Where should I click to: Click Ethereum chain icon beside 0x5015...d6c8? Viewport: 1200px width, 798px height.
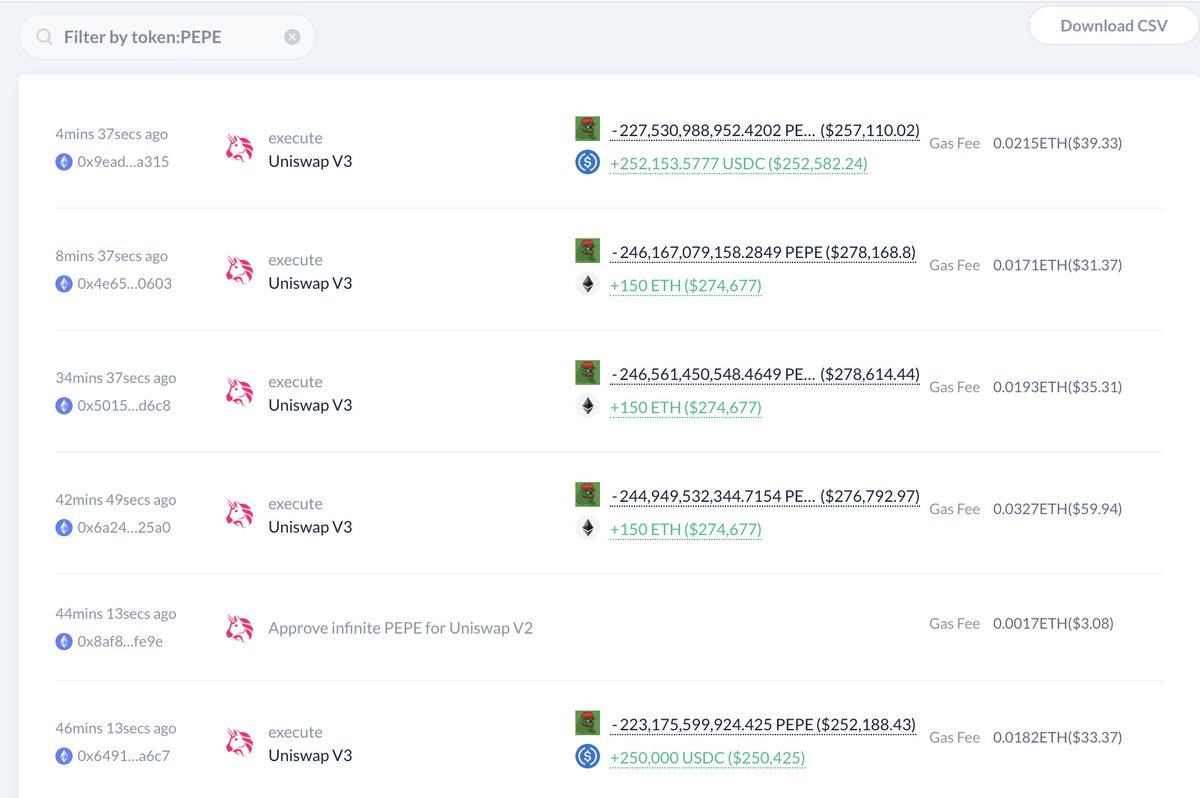point(64,405)
